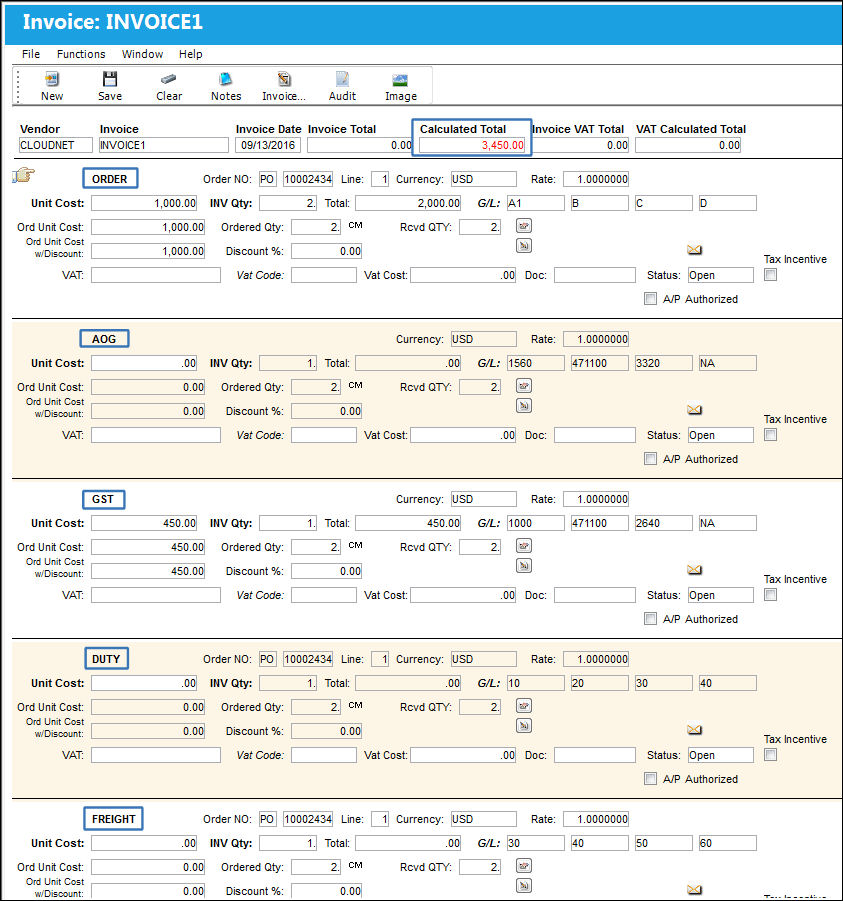Image resolution: width=843 pixels, height=901 pixels.
Task: Click the Calculated Total field showing 3,450.00
Action: coord(472,145)
